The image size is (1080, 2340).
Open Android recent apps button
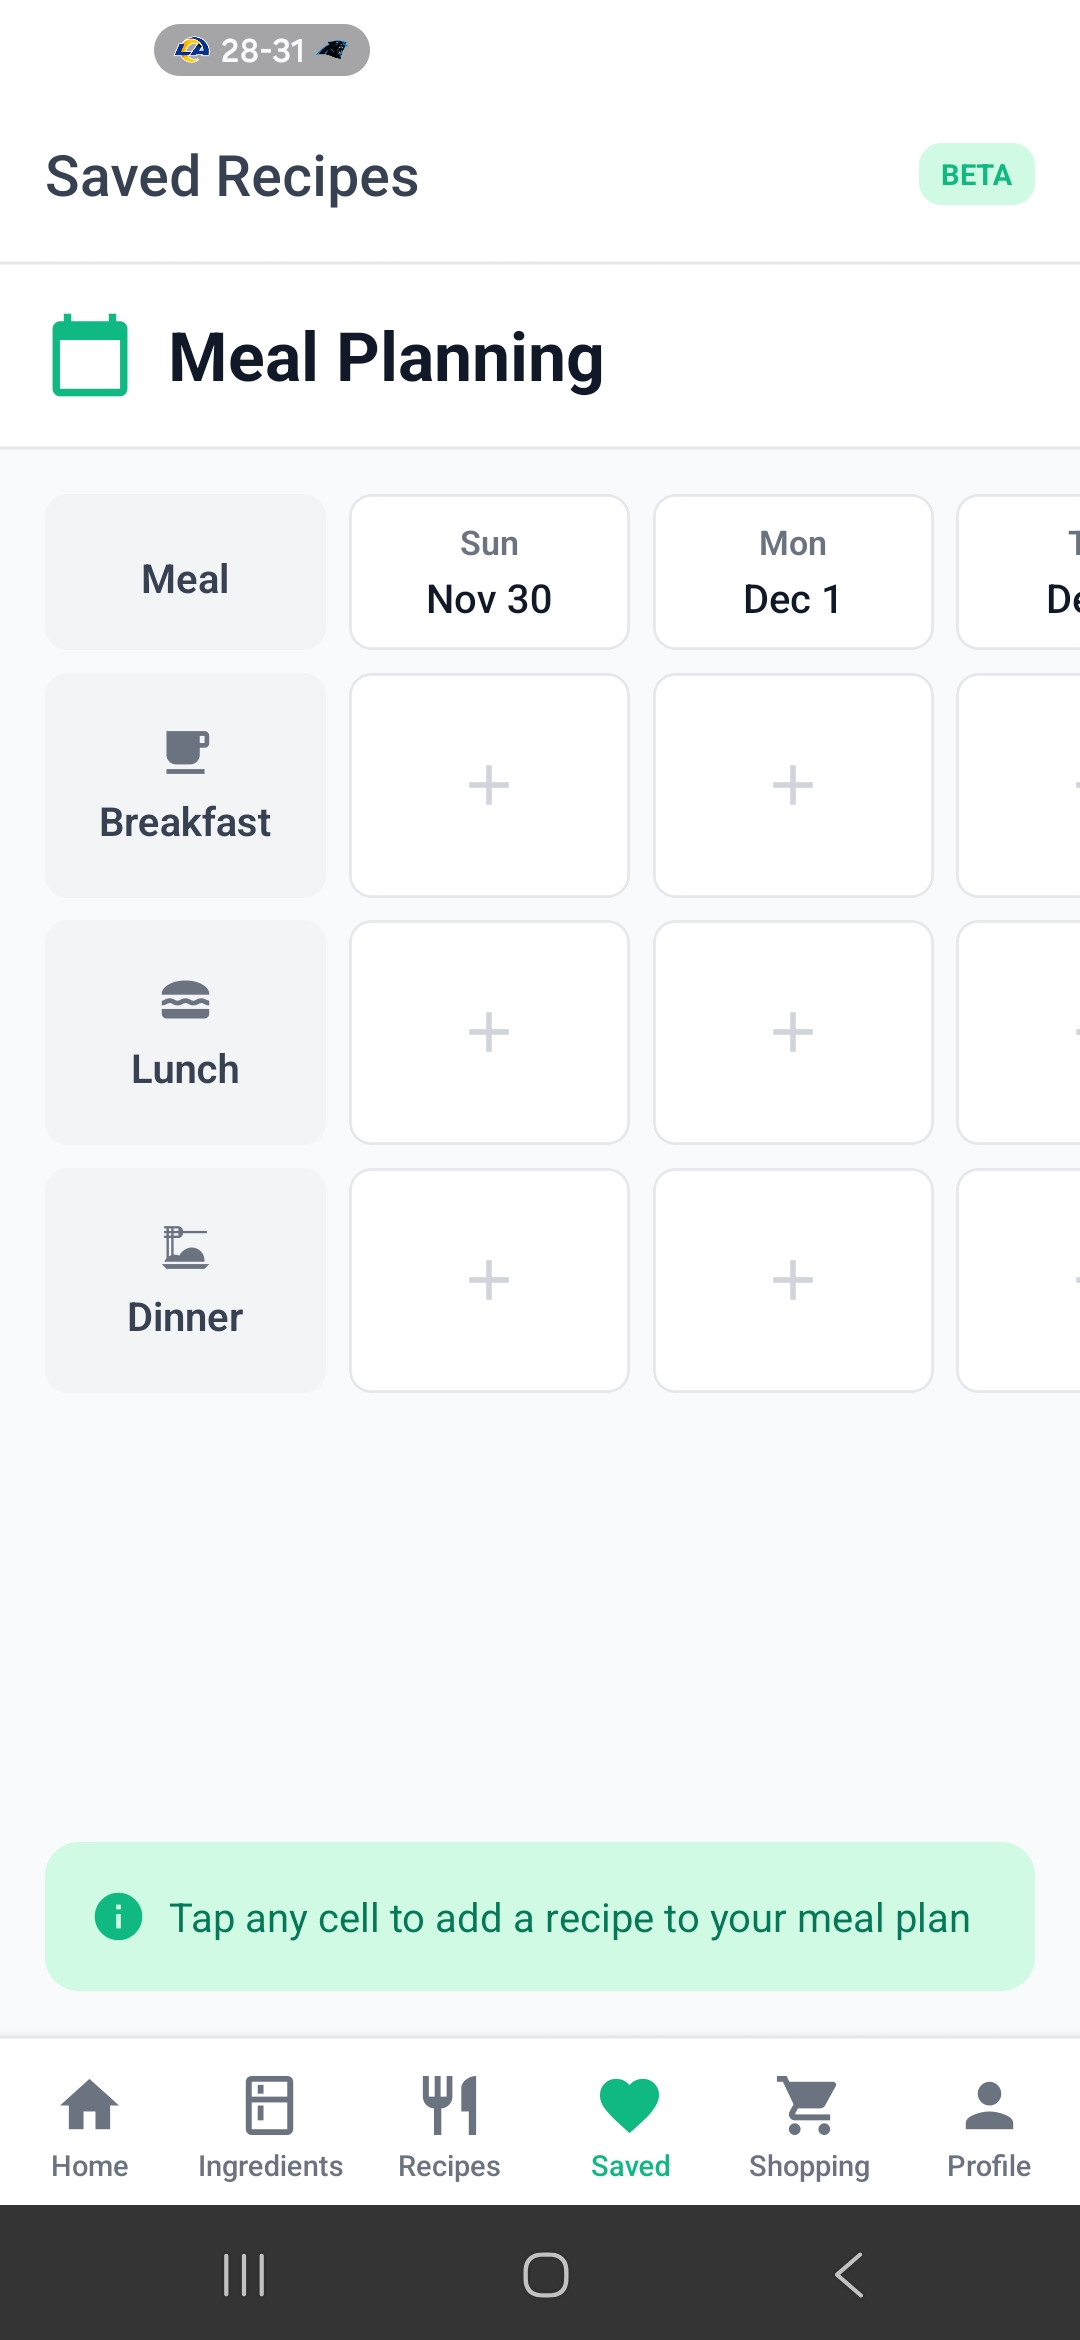click(x=244, y=2275)
